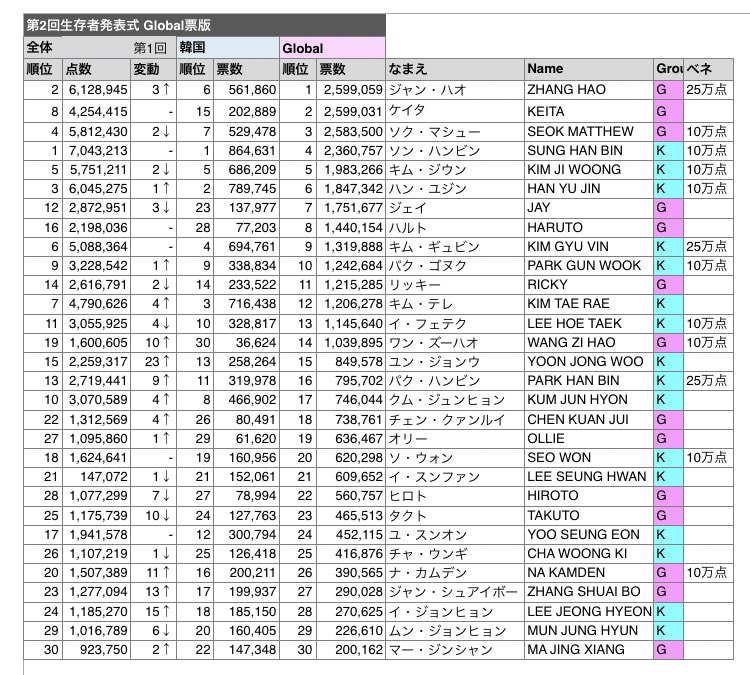
Task: Select the cell 'LEE JEONG HYEON'
Action: pyautogui.click(x=589, y=612)
